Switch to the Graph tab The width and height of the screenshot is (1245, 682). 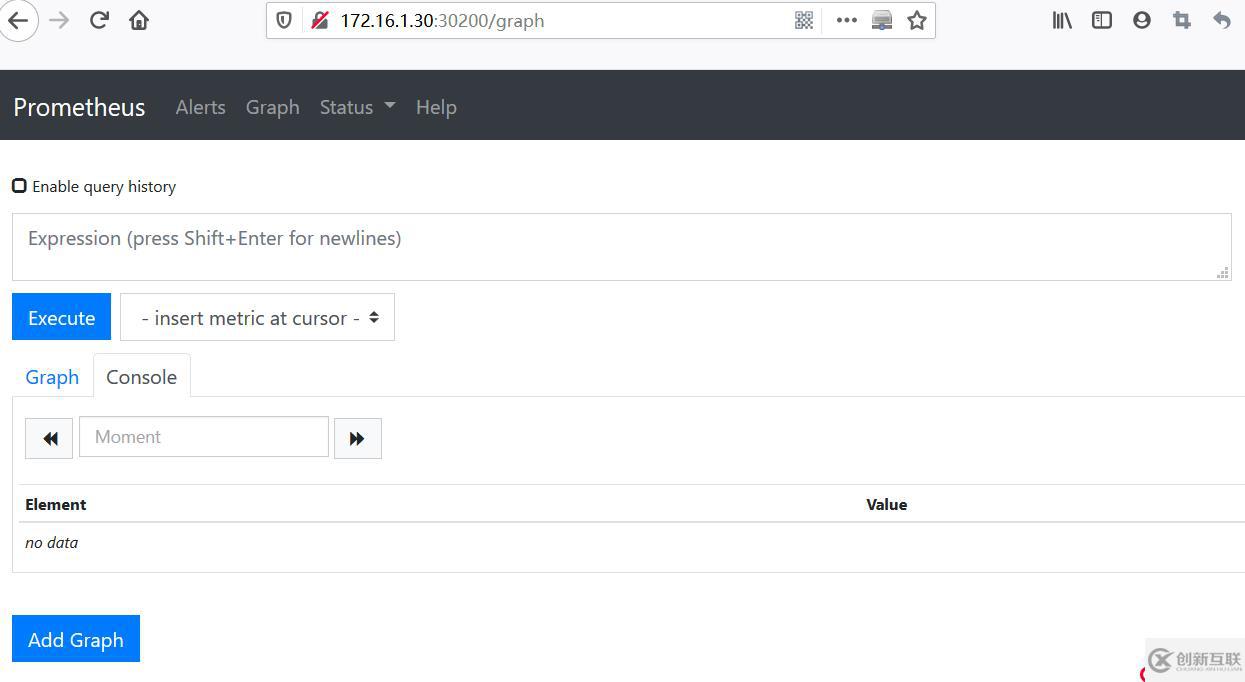pyautogui.click(x=52, y=377)
